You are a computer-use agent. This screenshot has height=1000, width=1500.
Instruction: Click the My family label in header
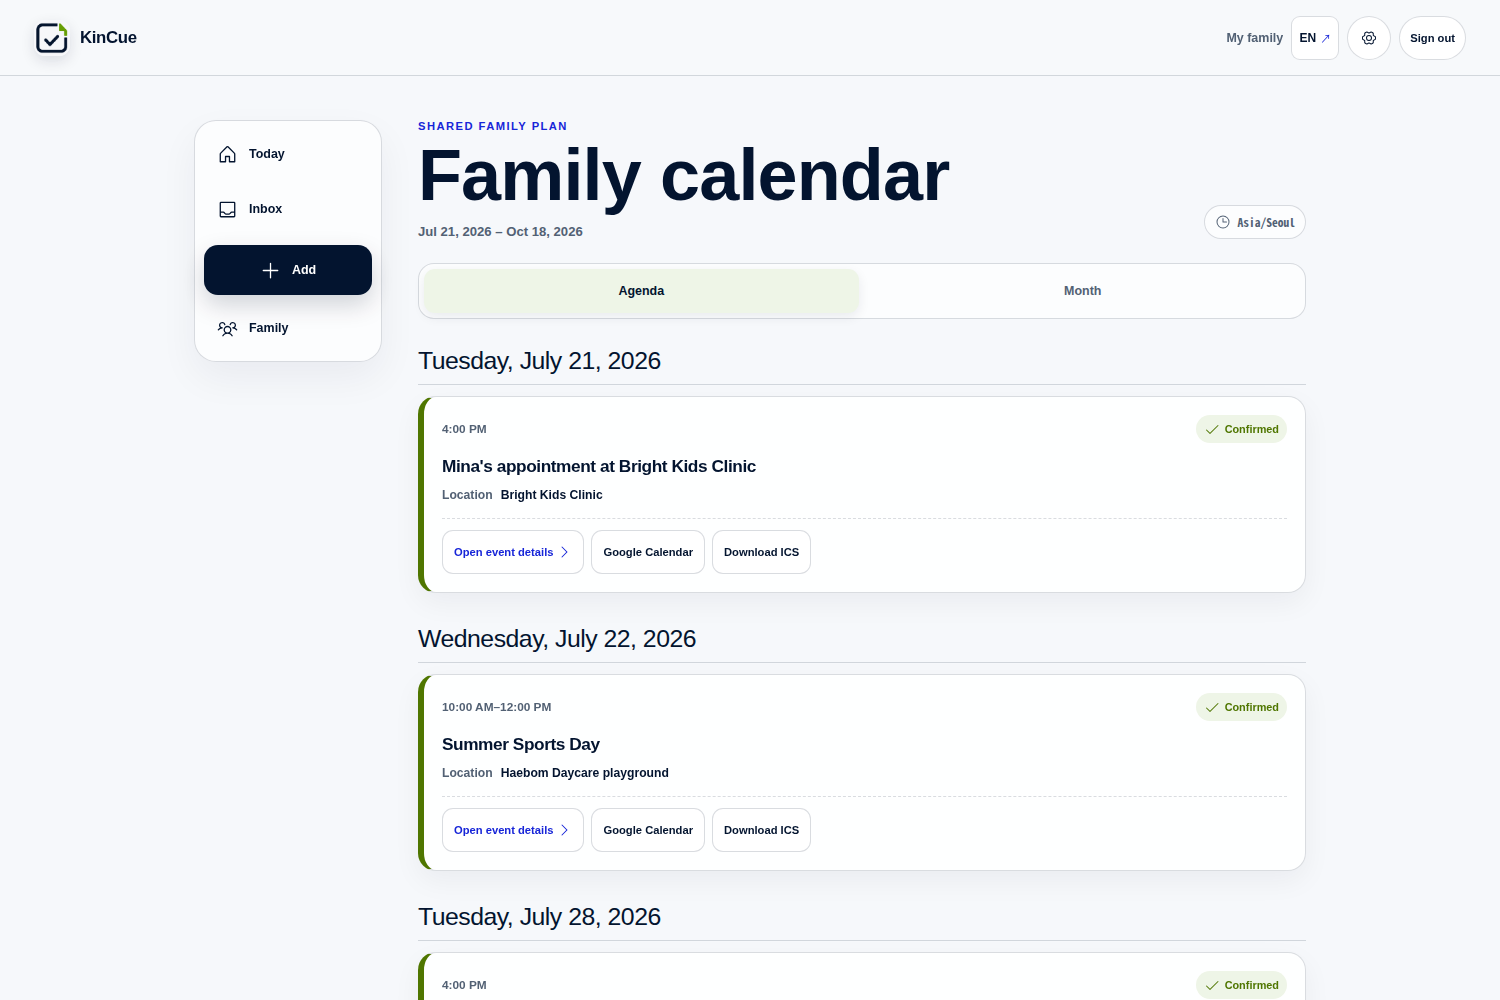pyautogui.click(x=1254, y=38)
